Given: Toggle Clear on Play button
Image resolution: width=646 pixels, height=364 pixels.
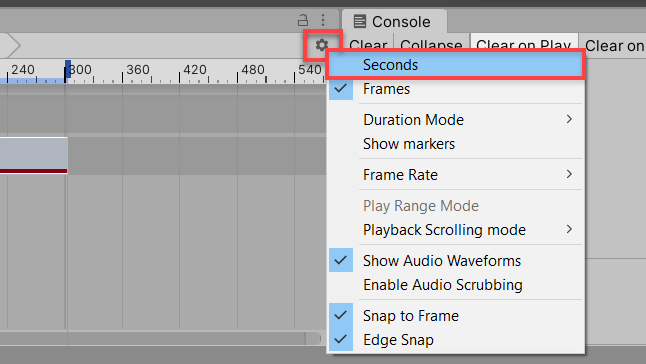Looking at the screenshot, I should (524, 45).
